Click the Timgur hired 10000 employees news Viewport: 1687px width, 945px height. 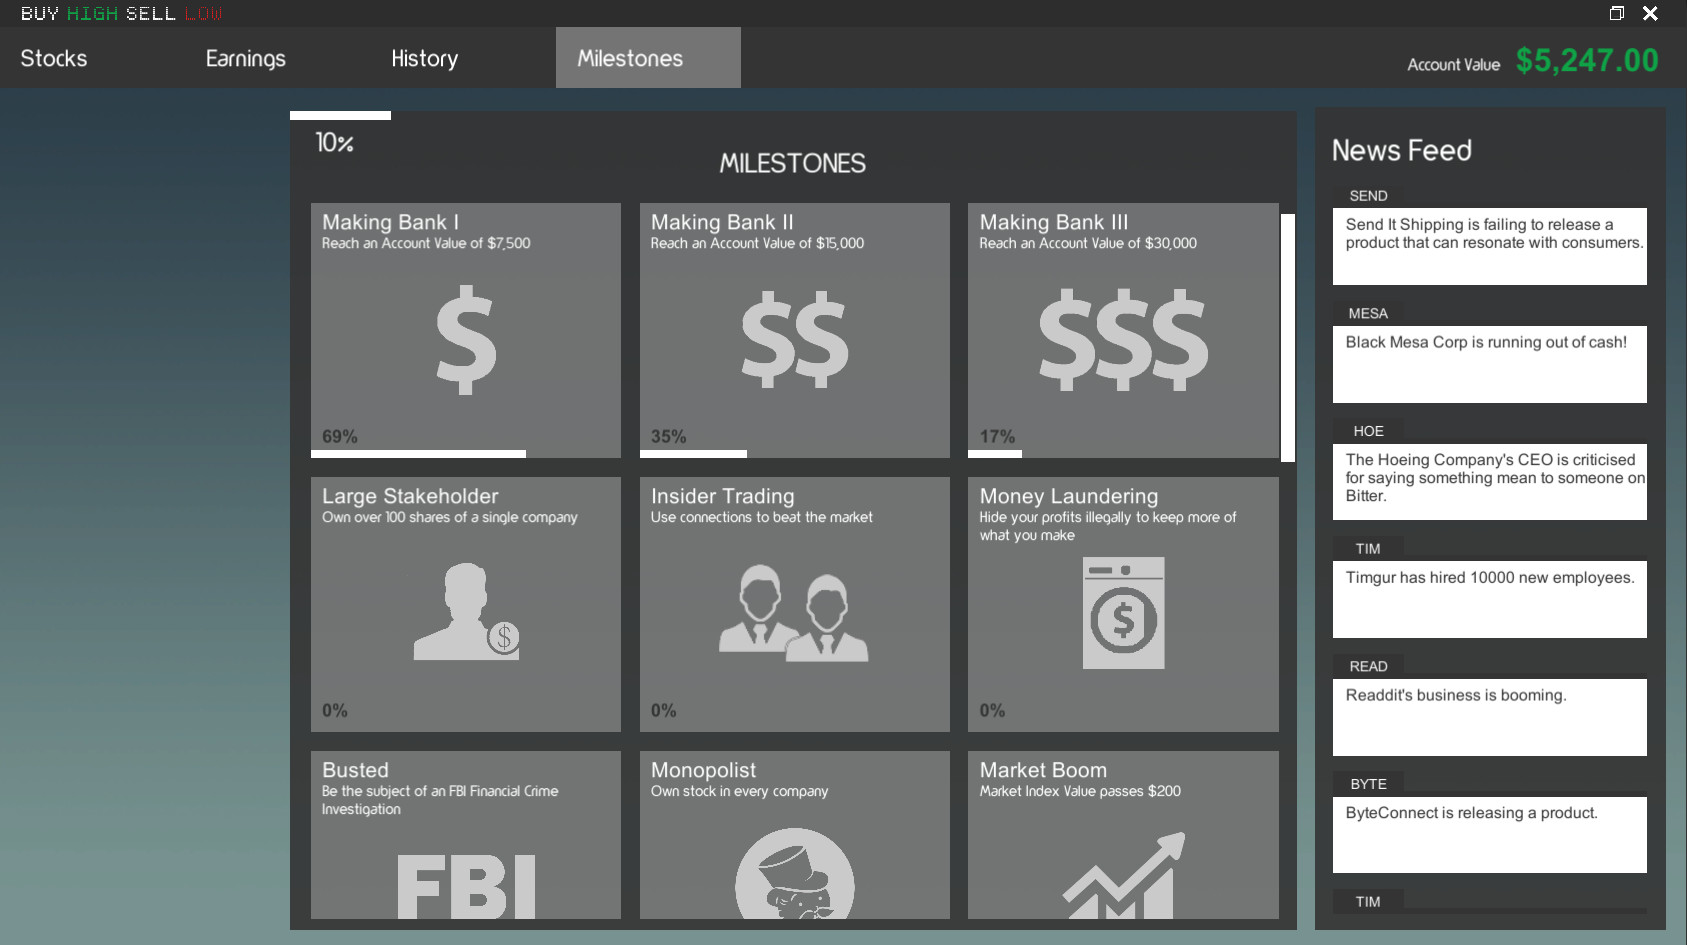click(1489, 599)
